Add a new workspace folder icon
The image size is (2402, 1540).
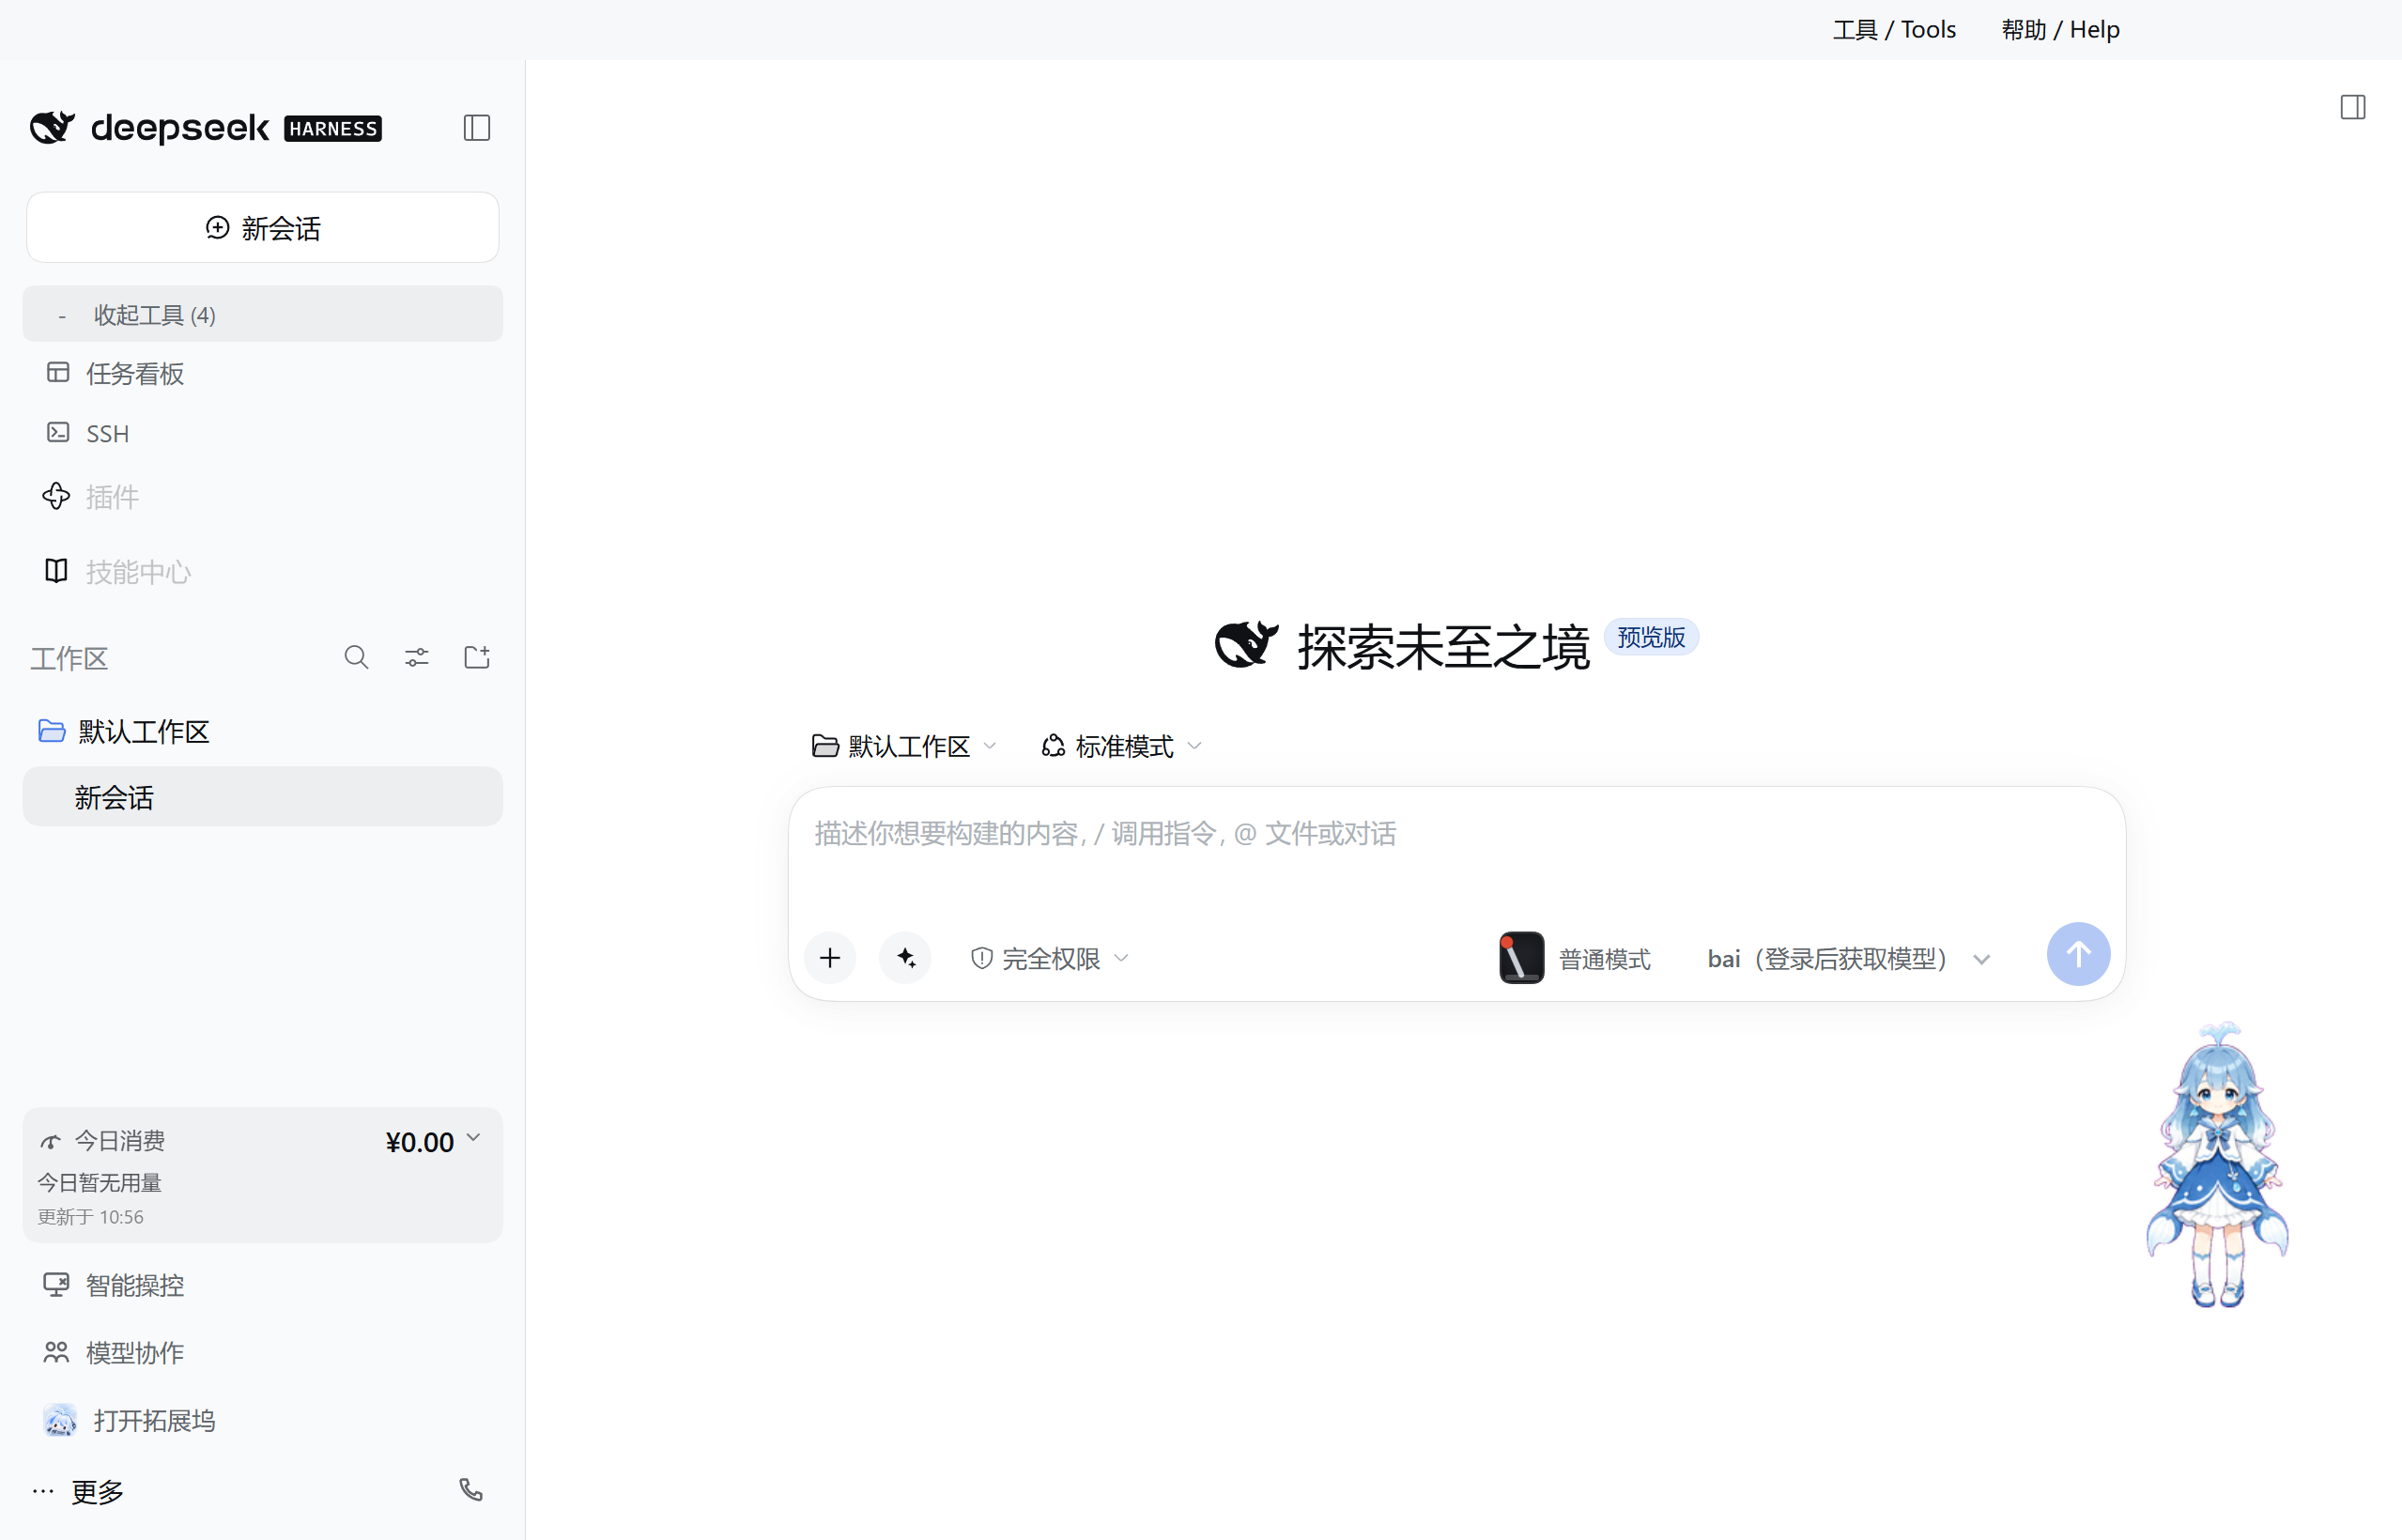477,657
